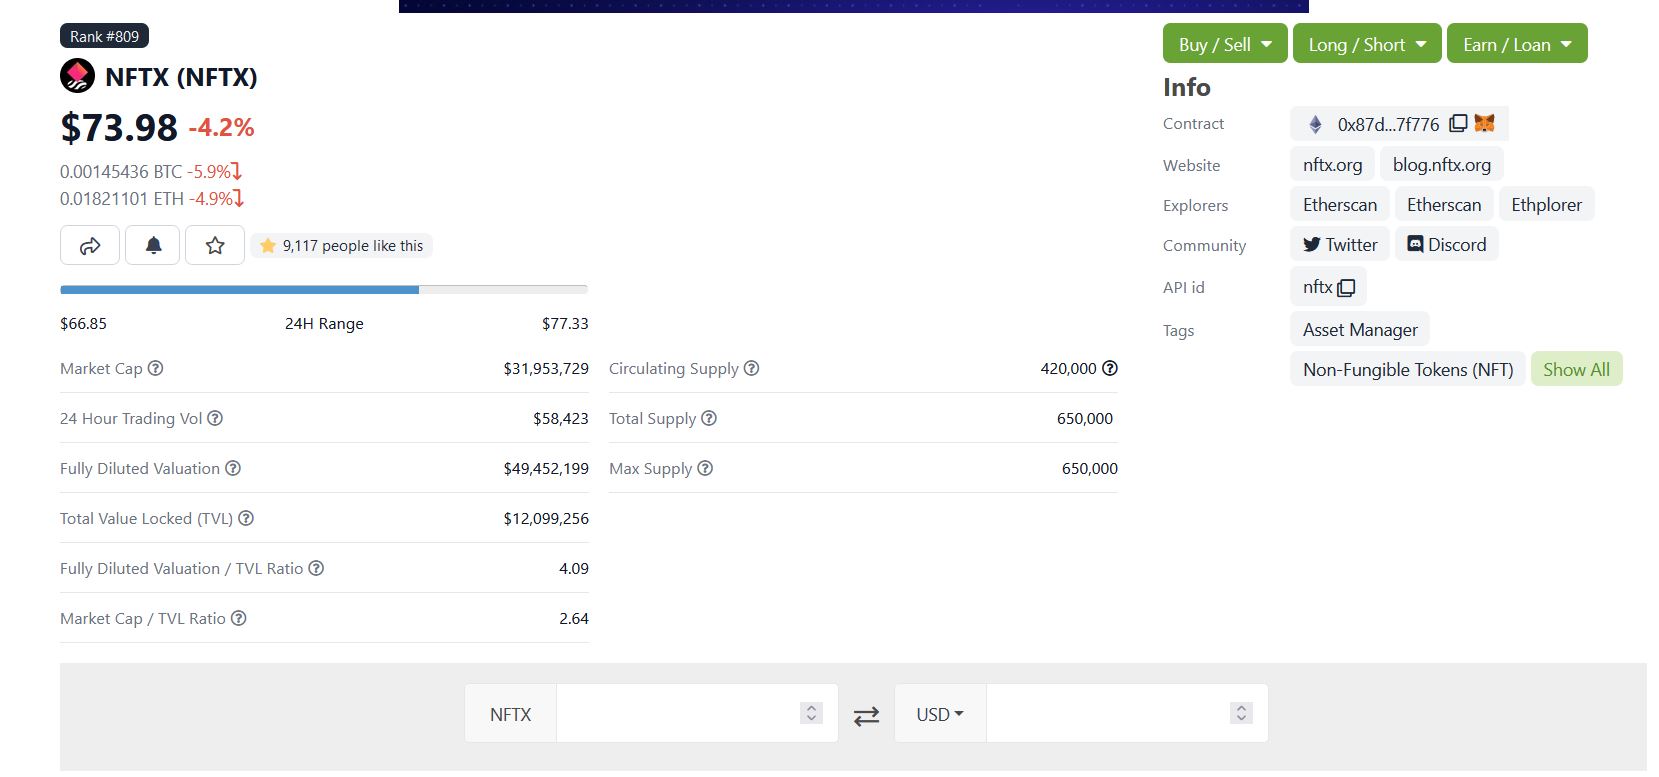1659x777 pixels.
Task: Open the Long / Short dropdown
Action: 1367,43
